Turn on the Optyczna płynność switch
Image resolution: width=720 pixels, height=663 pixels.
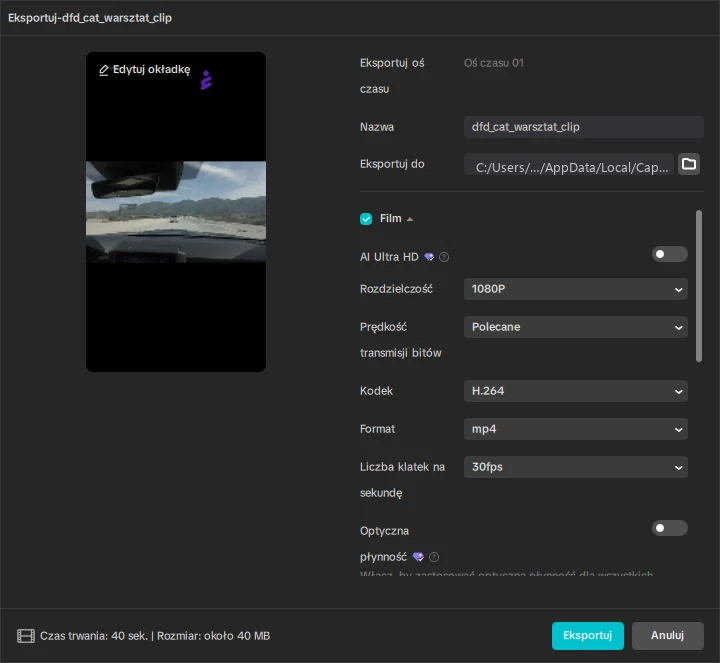pos(669,528)
